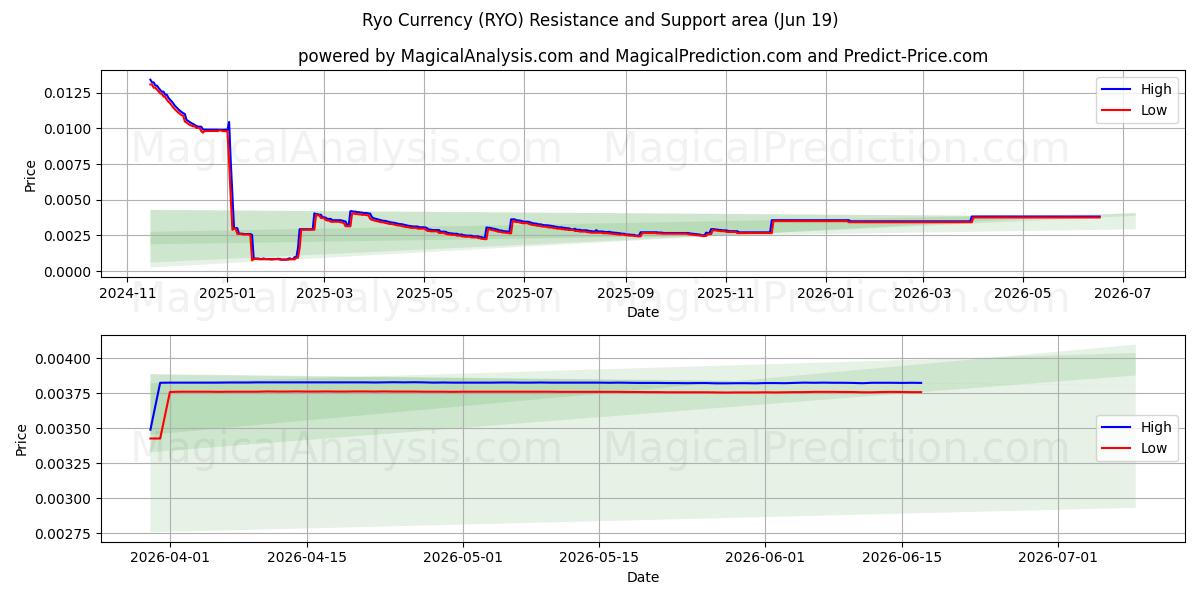Viewport: 1200px width, 600px height.
Task: Click the 'Date' x-axis title of bottom chart
Action: (x=643, y=577)
